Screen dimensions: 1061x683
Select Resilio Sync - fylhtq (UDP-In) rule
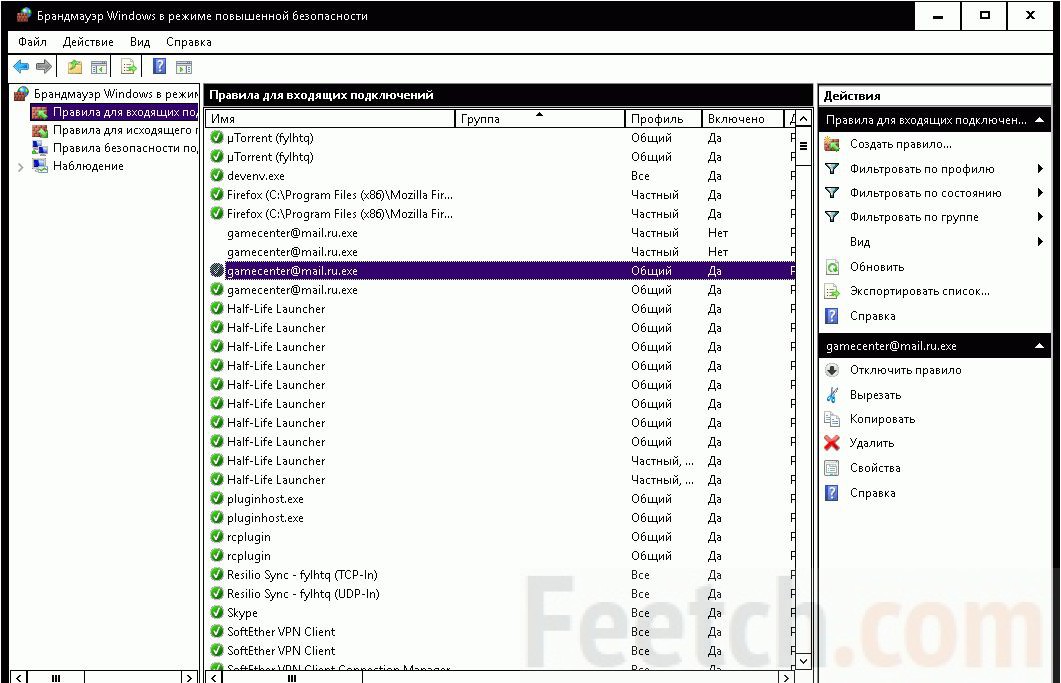501,594
